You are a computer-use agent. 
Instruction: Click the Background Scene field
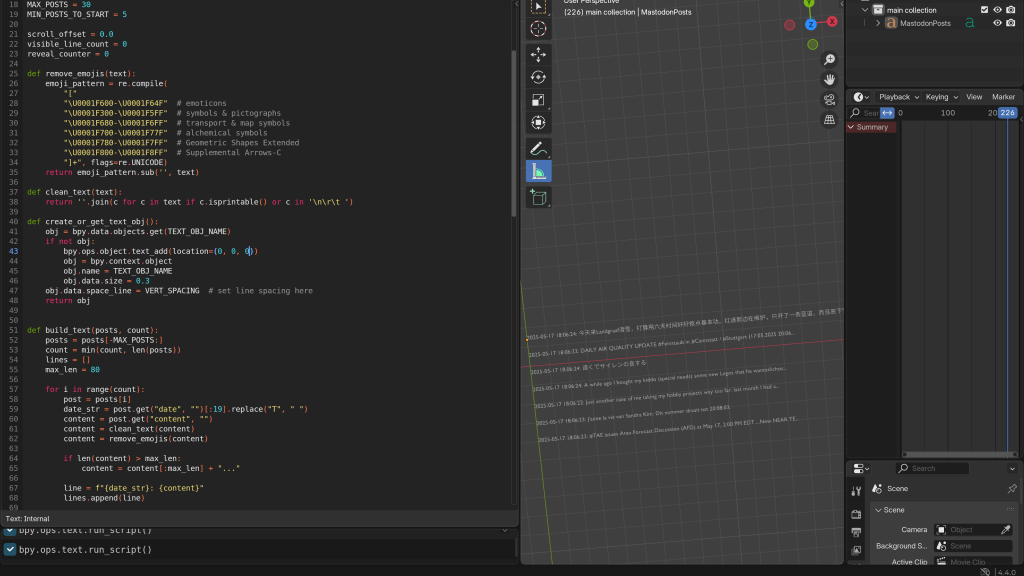pyautogui.click(x=973, y=546)
